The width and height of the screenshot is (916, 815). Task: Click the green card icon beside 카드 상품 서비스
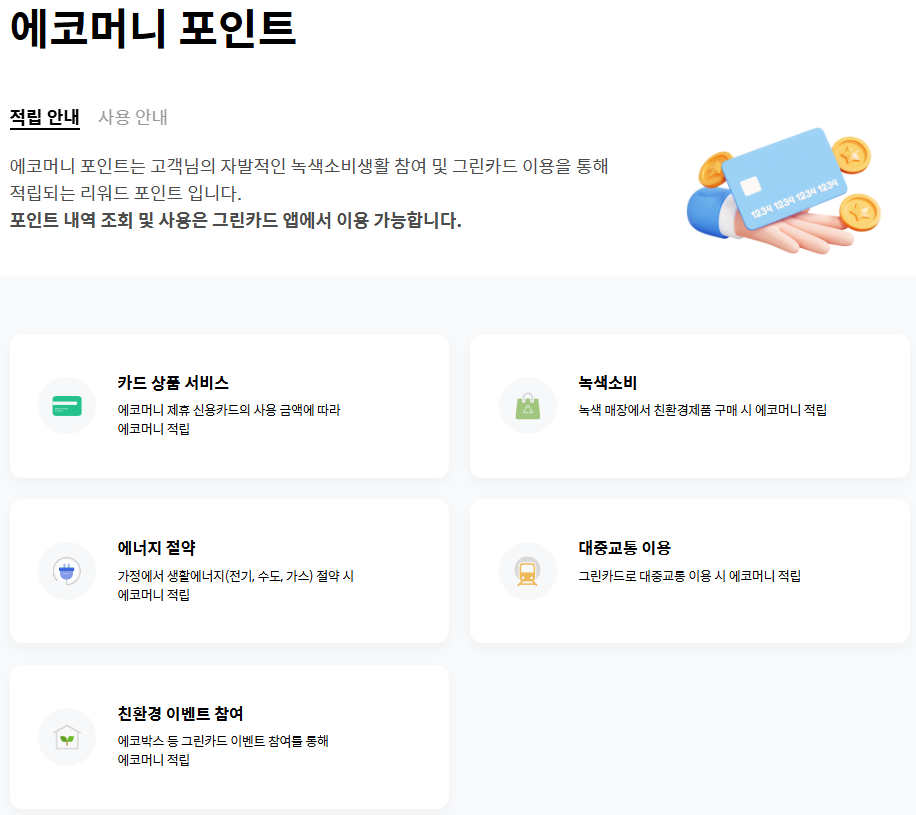66,405
